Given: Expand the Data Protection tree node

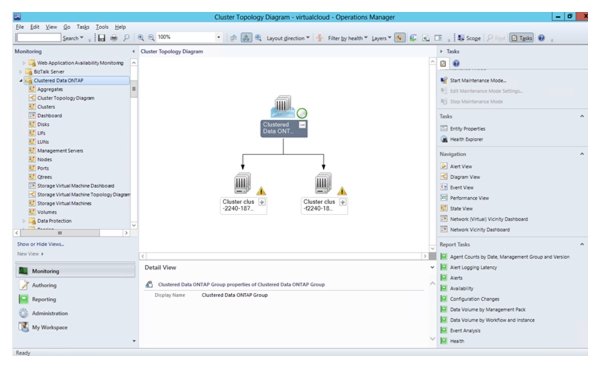Looking at the screenshot, I should [24, 221].
